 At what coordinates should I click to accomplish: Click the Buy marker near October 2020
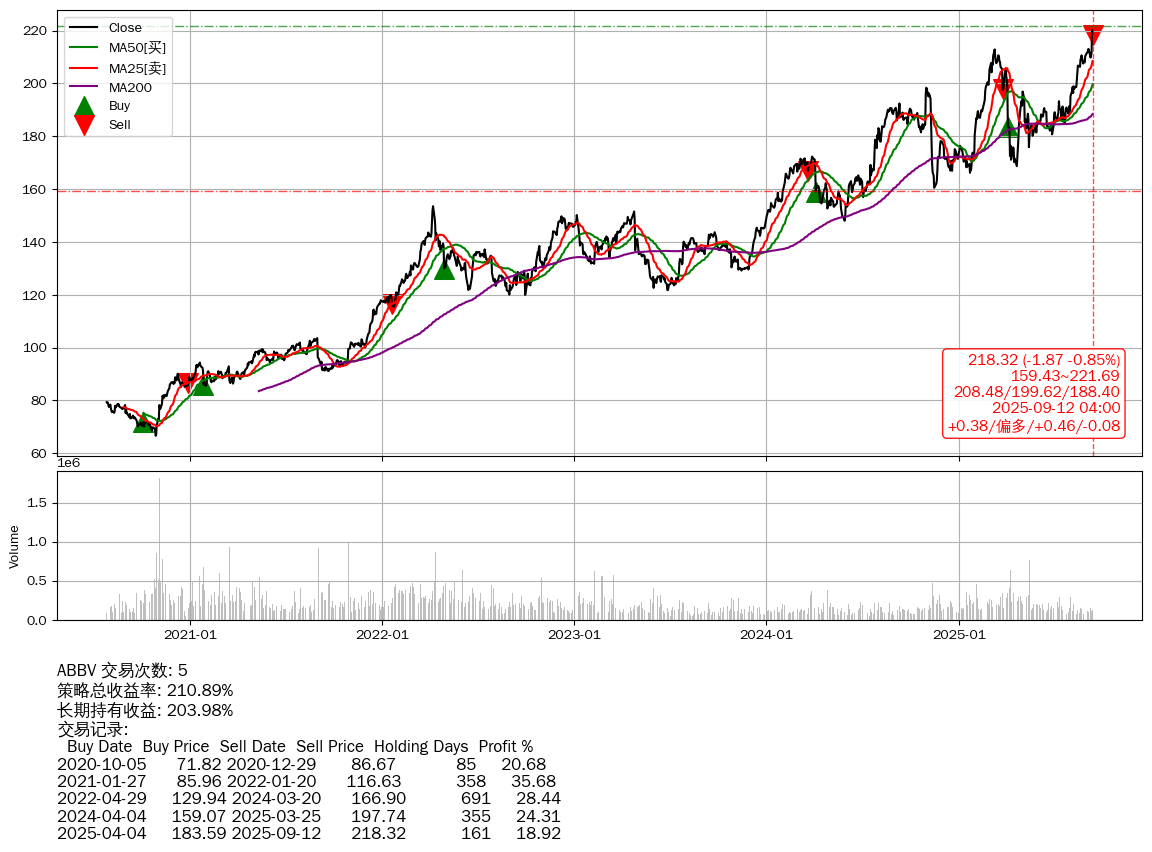pos(144,423)
